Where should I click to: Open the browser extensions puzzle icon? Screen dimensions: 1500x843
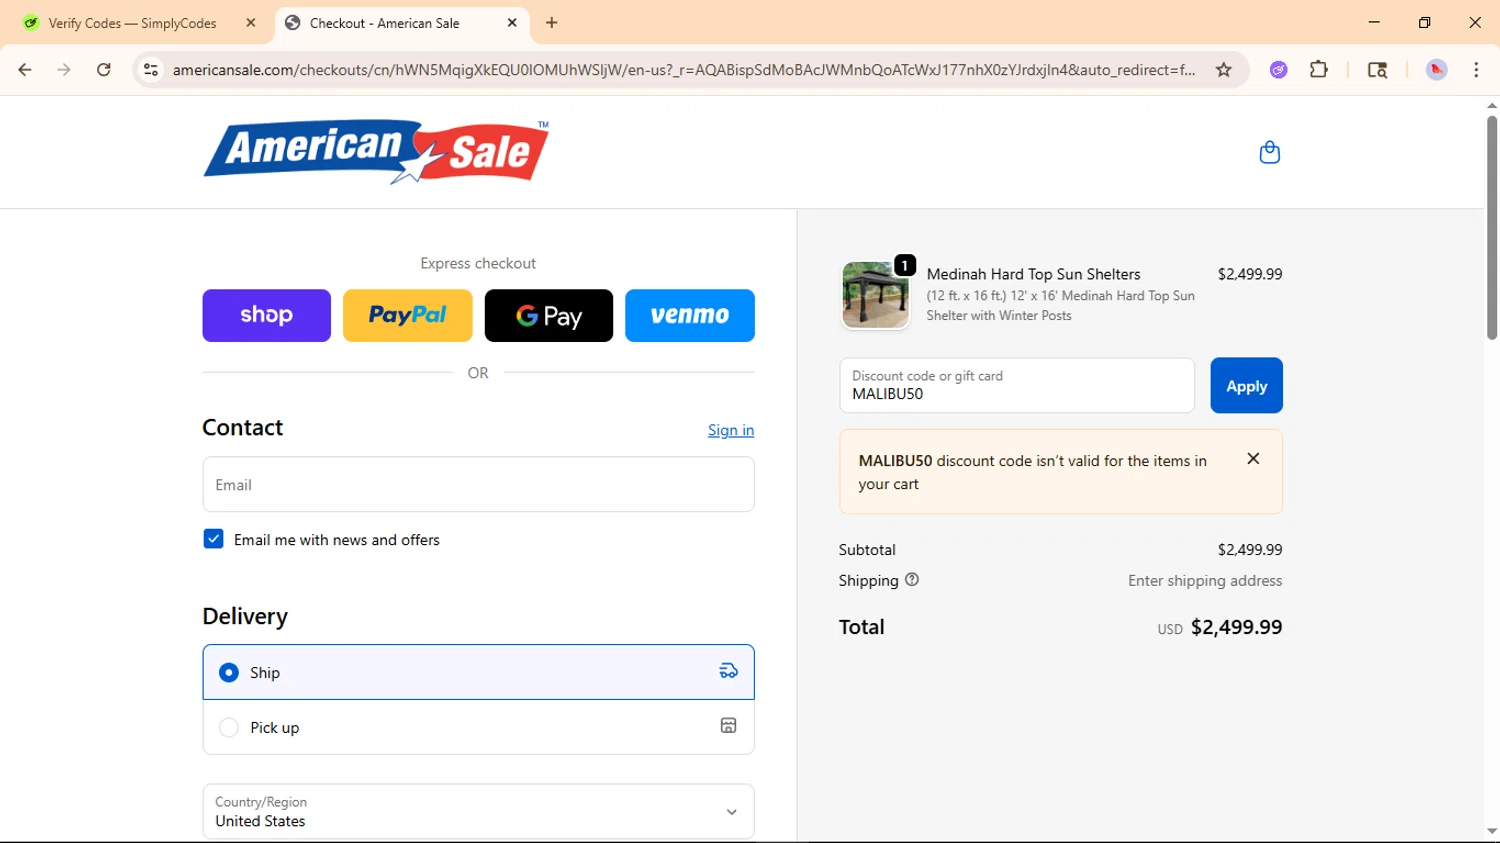click(1319, 70)
